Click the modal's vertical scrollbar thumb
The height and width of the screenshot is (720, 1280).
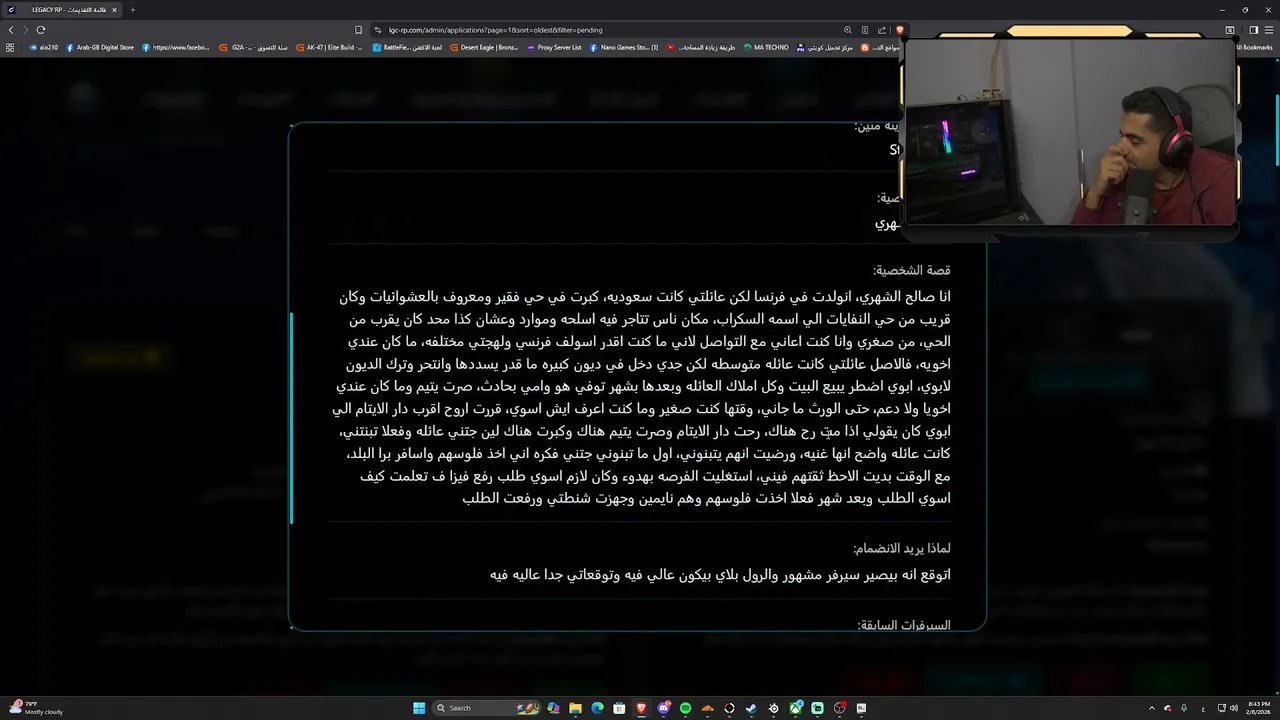291,417
